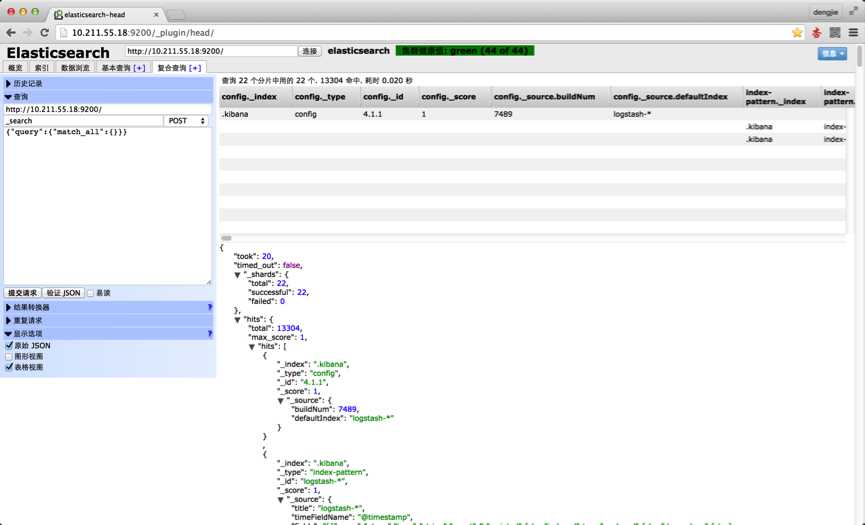Viewport: 865px width, 525px height.
Task: Open help for 结果转换器 via its question mark
Action: (210, 307)
